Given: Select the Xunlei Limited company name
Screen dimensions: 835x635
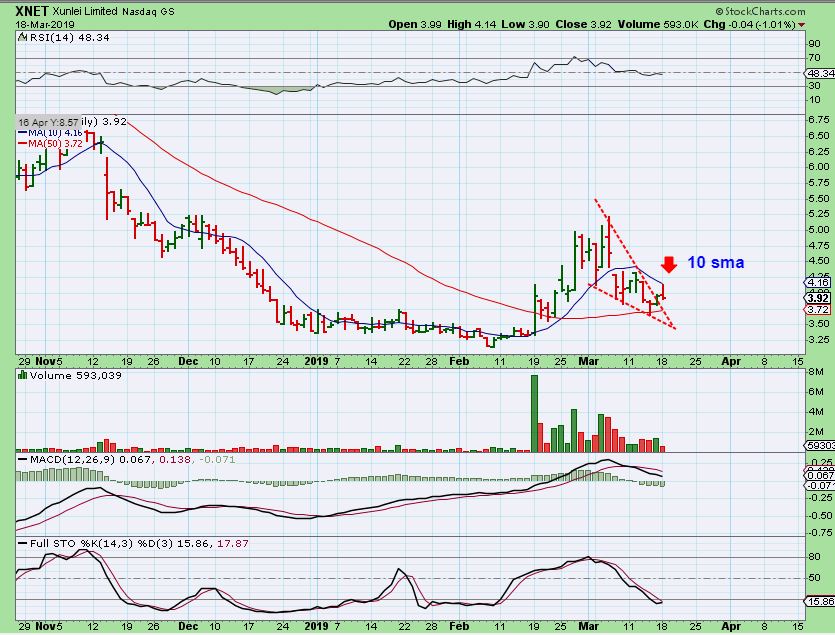Looking at the screenshot, I should 86,11.
